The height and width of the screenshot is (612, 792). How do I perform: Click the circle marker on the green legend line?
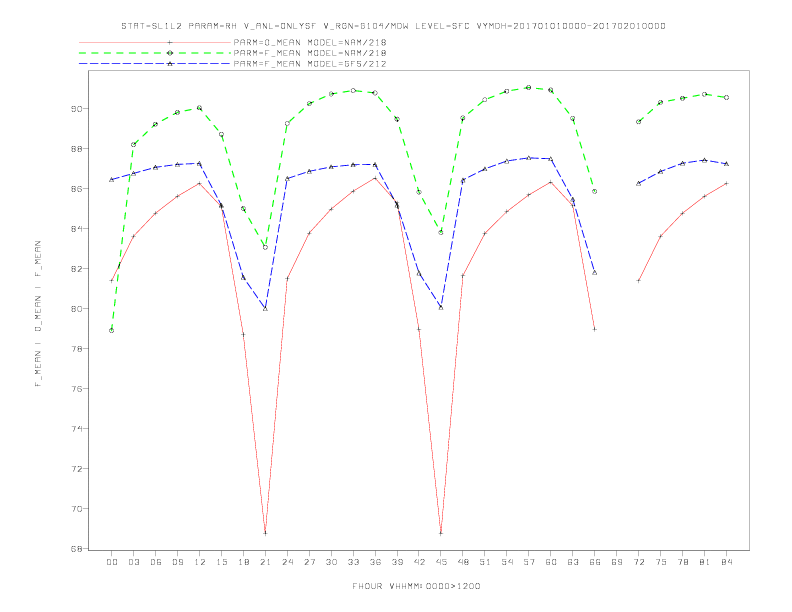[x=170, y=53]
